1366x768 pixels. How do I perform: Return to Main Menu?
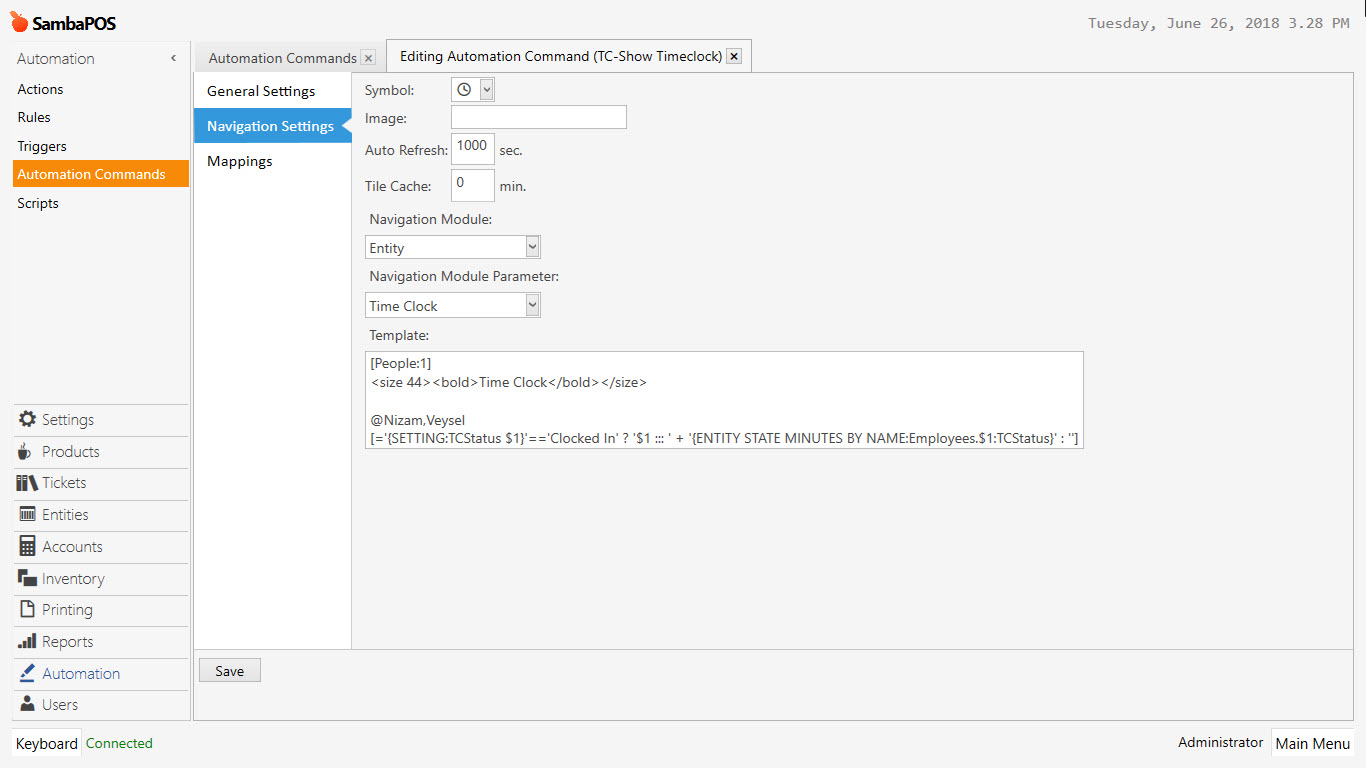click(x=1312, y=743)
